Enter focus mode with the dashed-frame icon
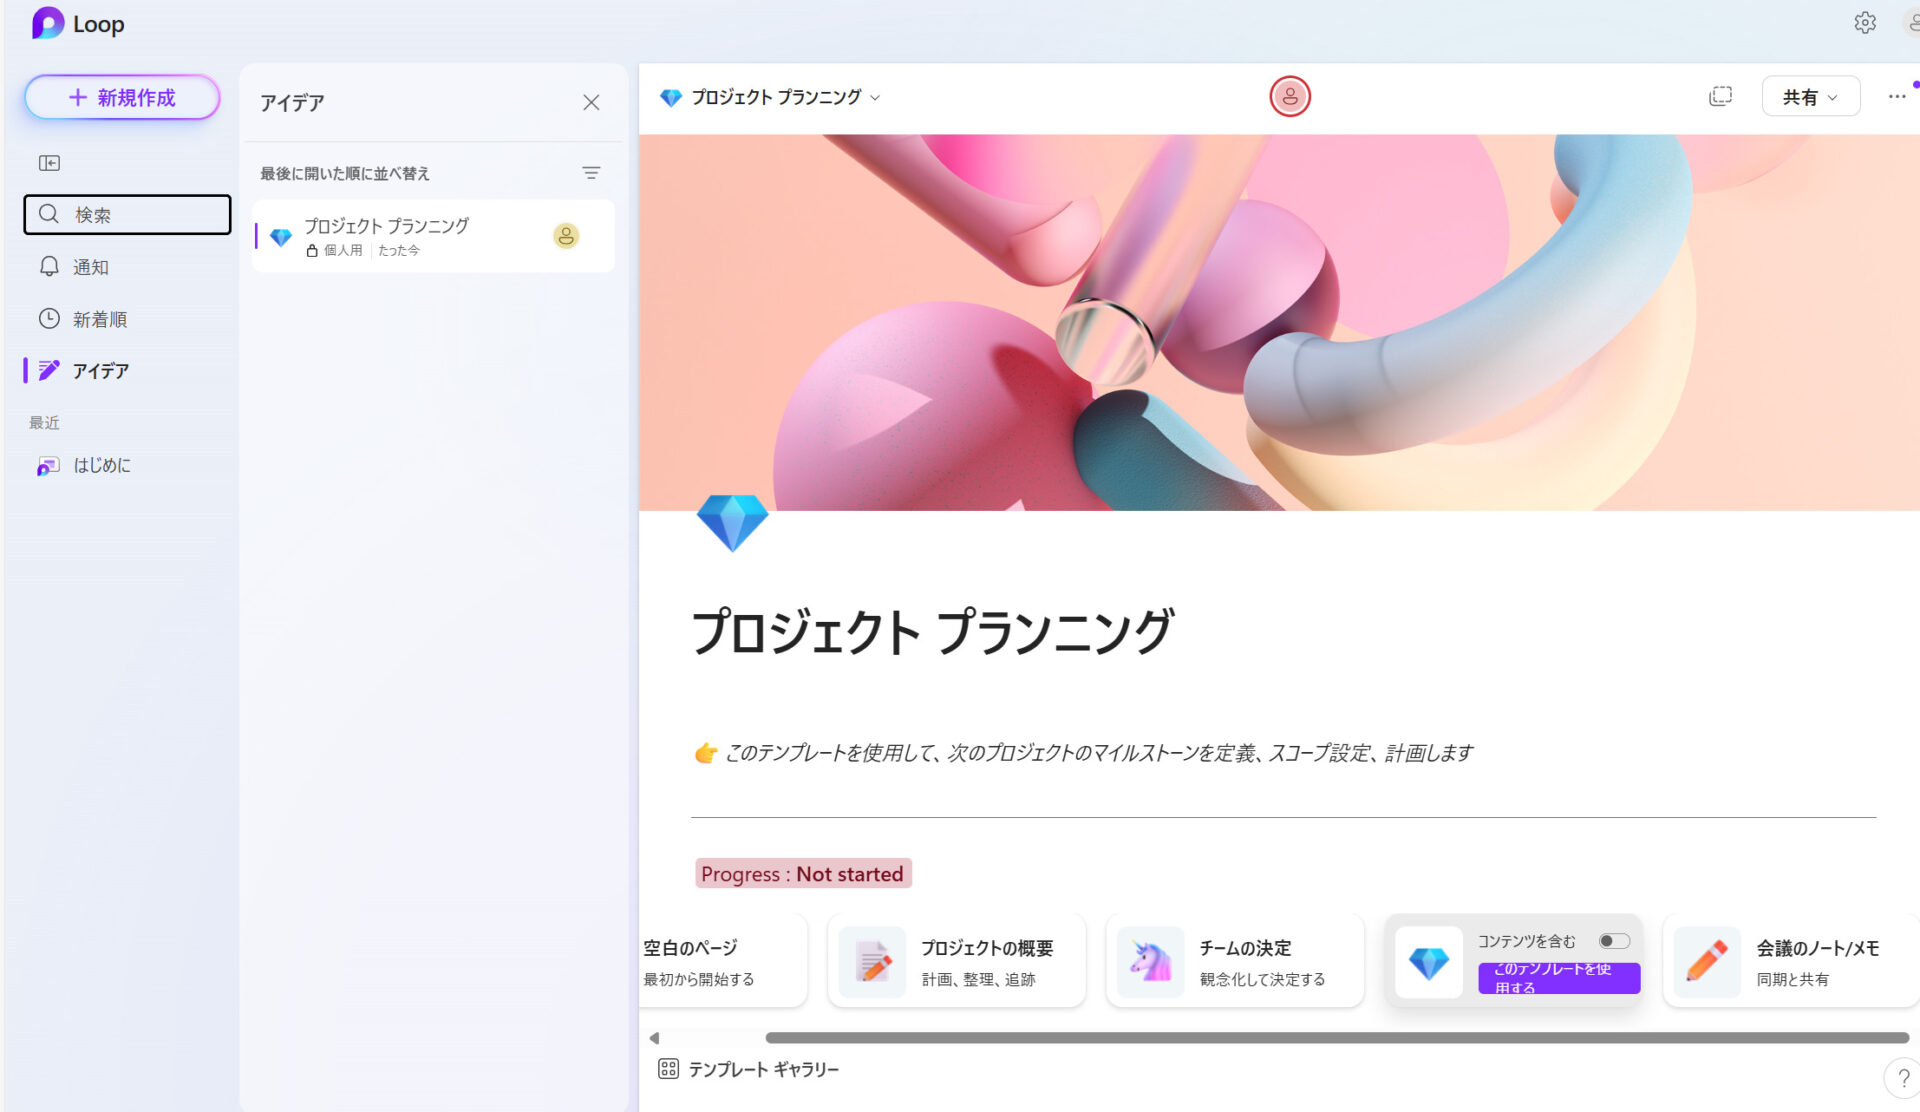Screen dimensions: 1920x1112 click(x=1720, y=96)
